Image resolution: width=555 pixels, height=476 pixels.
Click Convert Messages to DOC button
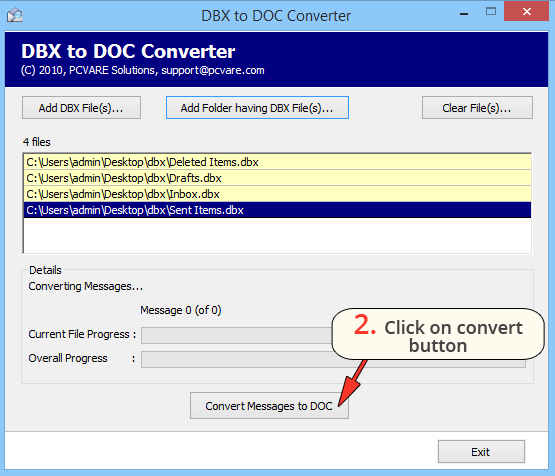point(269,406)
